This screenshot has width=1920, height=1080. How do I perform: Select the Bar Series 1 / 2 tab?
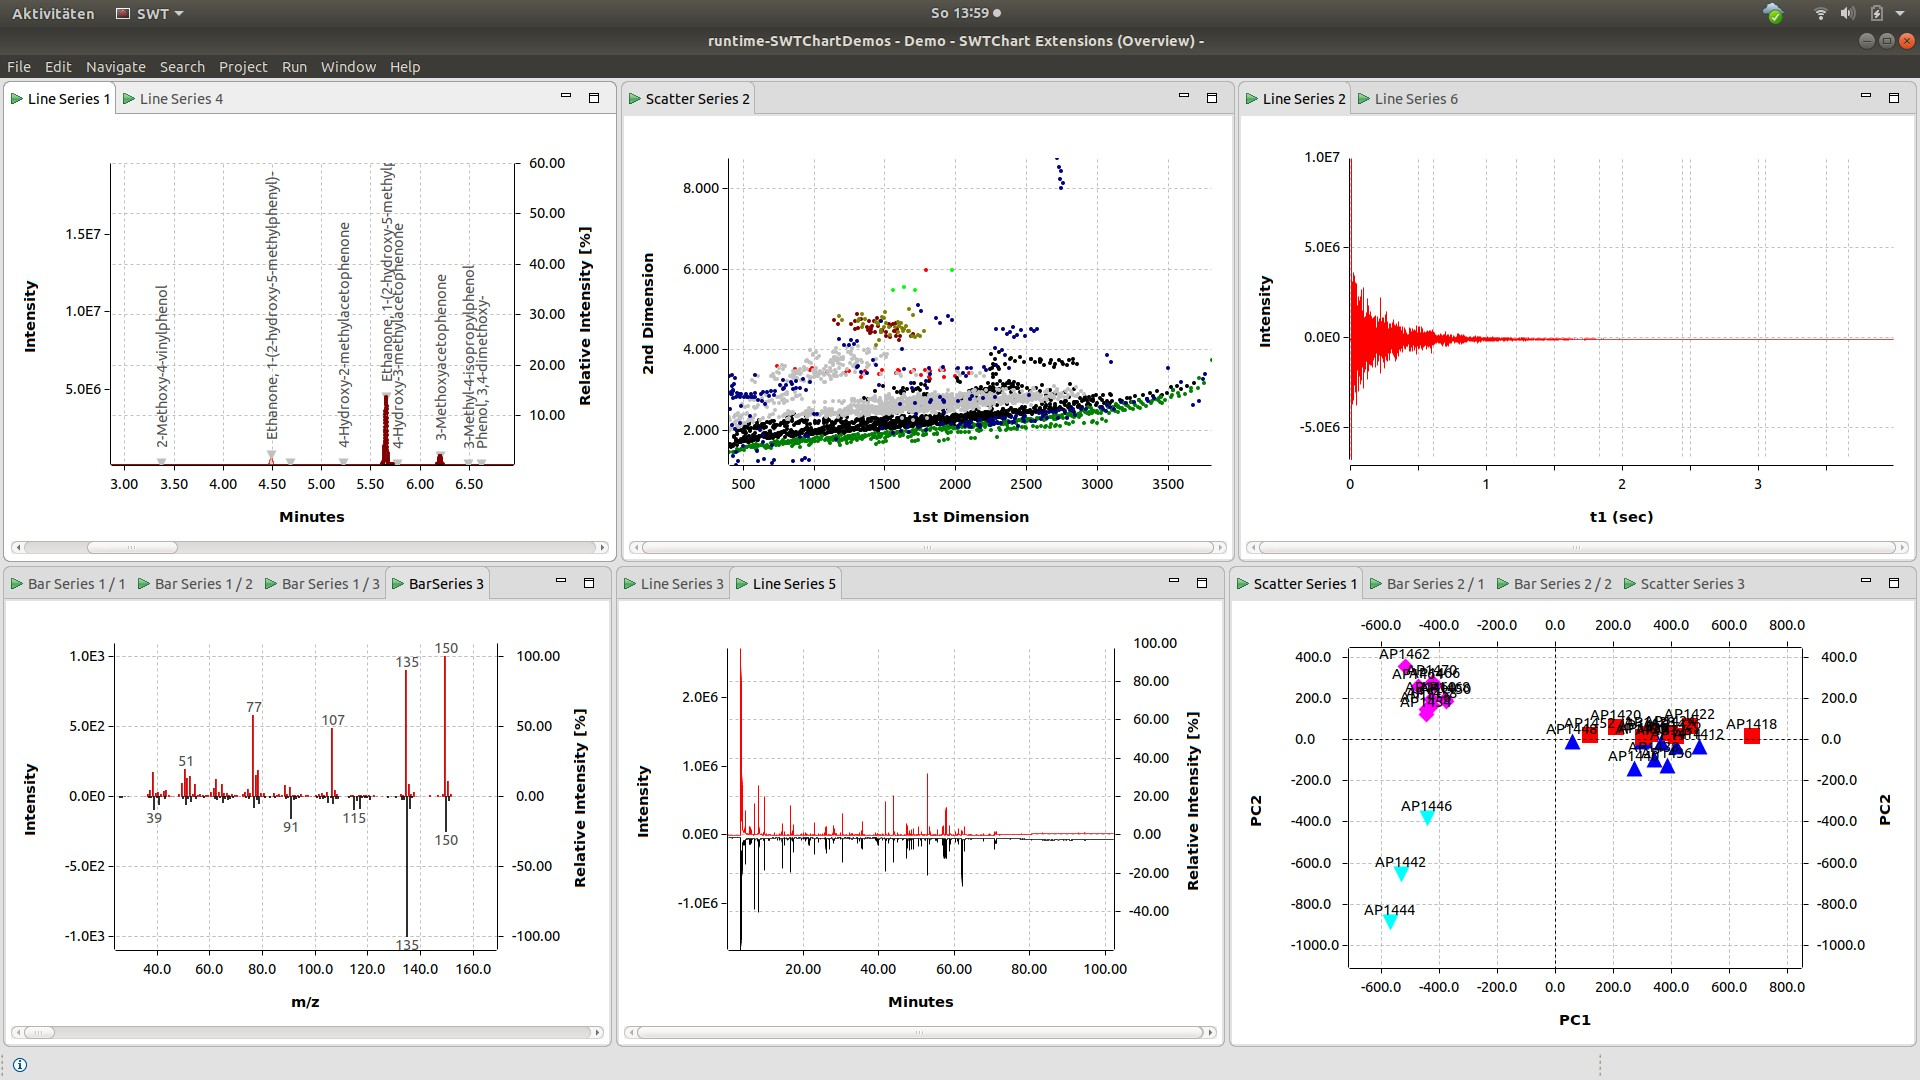[x=203, y=584]
